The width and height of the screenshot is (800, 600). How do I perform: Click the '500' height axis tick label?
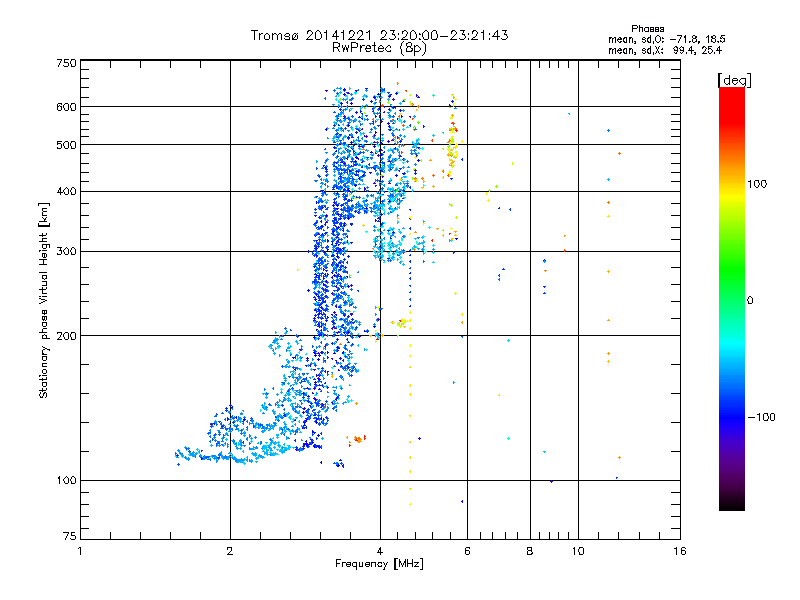66,145
